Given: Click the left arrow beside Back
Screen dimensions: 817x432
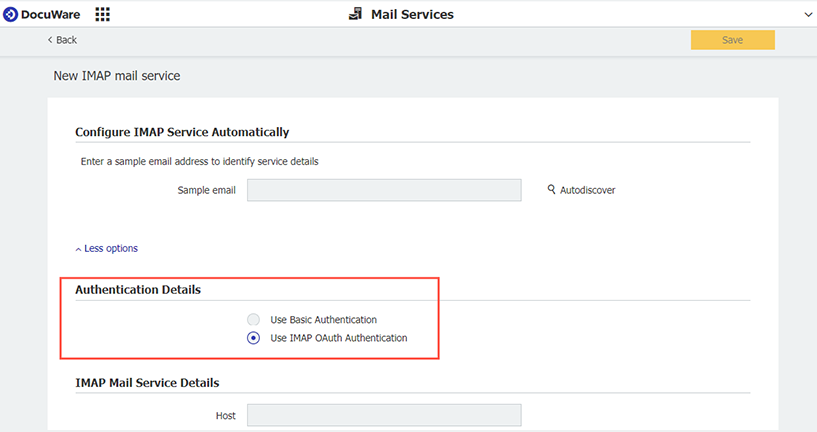Looking at the screenshot, I should [x=50, y=40].
